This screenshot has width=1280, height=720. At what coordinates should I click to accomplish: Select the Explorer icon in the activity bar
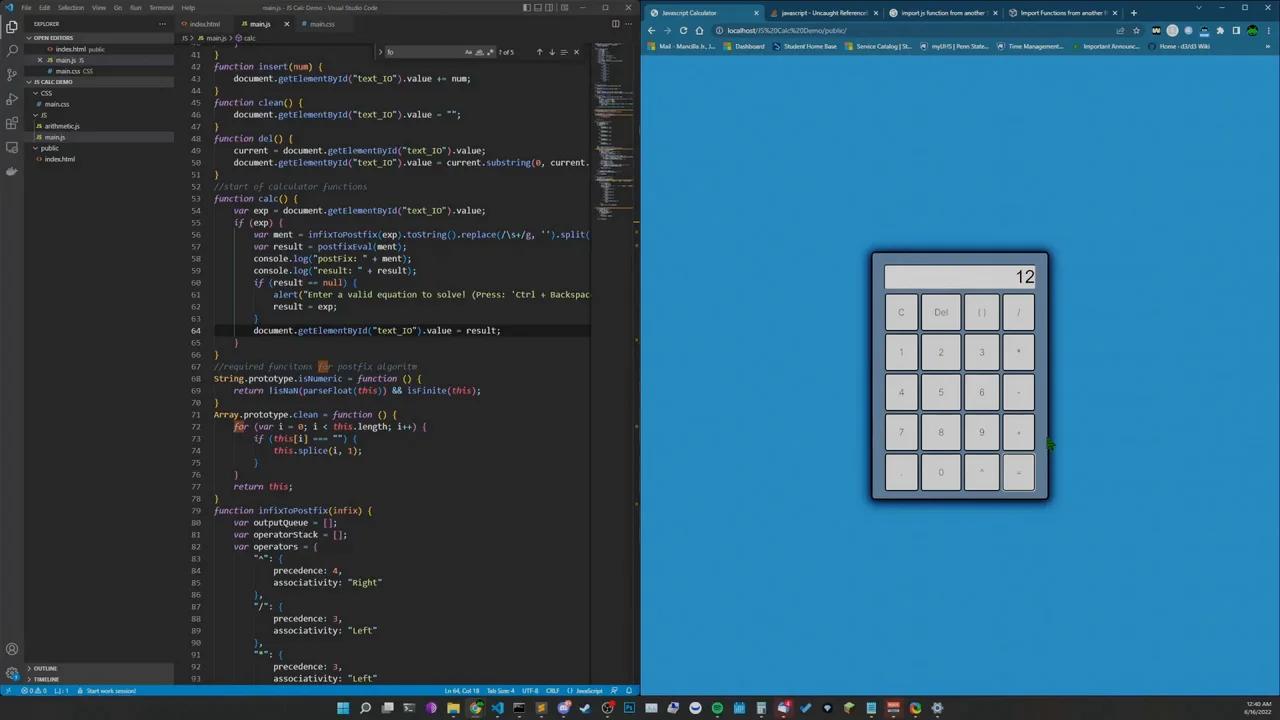click(12, 28)
